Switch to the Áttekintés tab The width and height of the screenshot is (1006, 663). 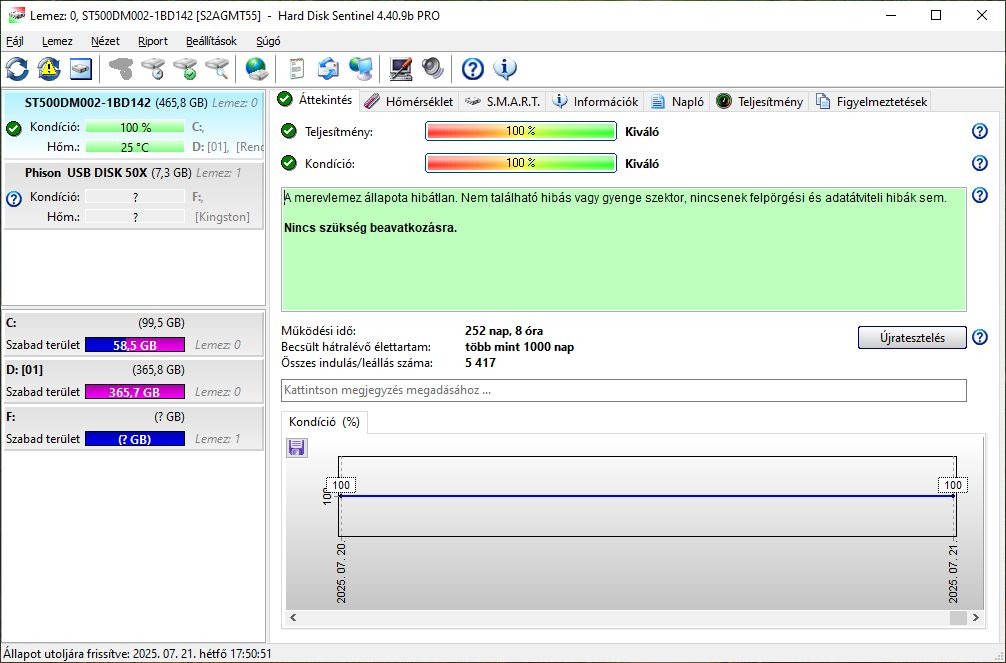tap(315, 100)
